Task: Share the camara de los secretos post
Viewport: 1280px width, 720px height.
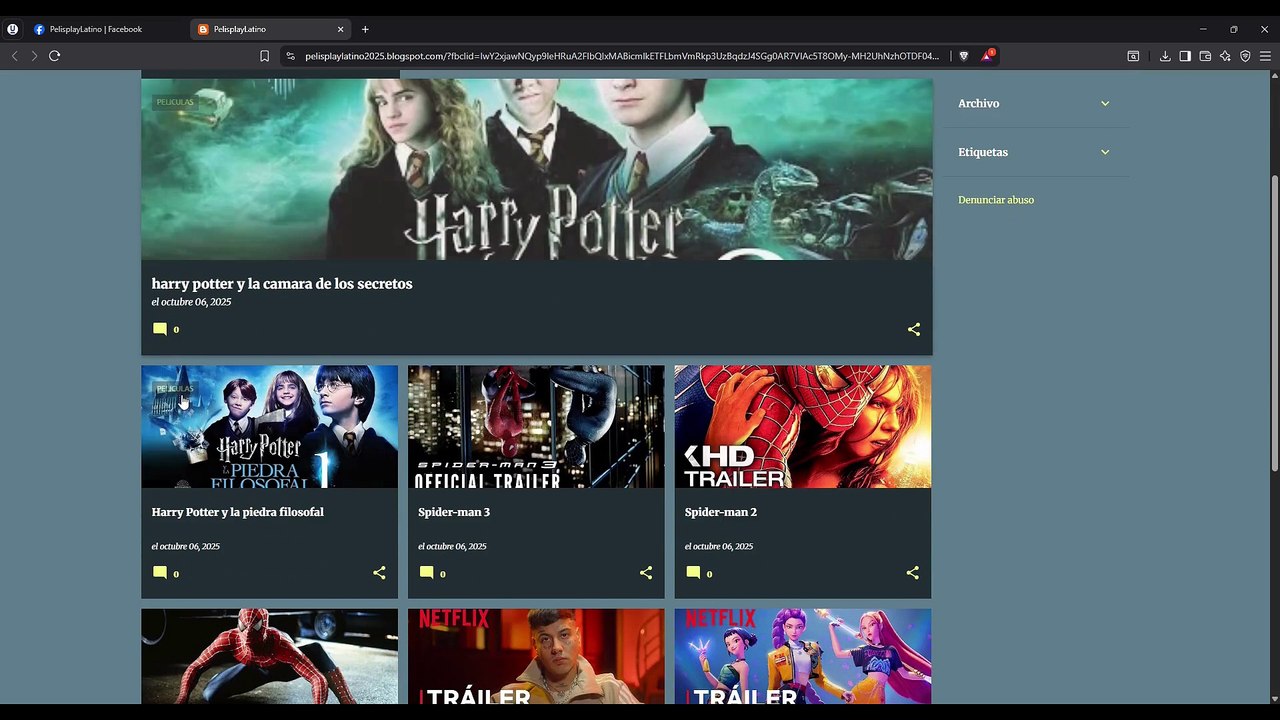Action: [x=914, y=329]
